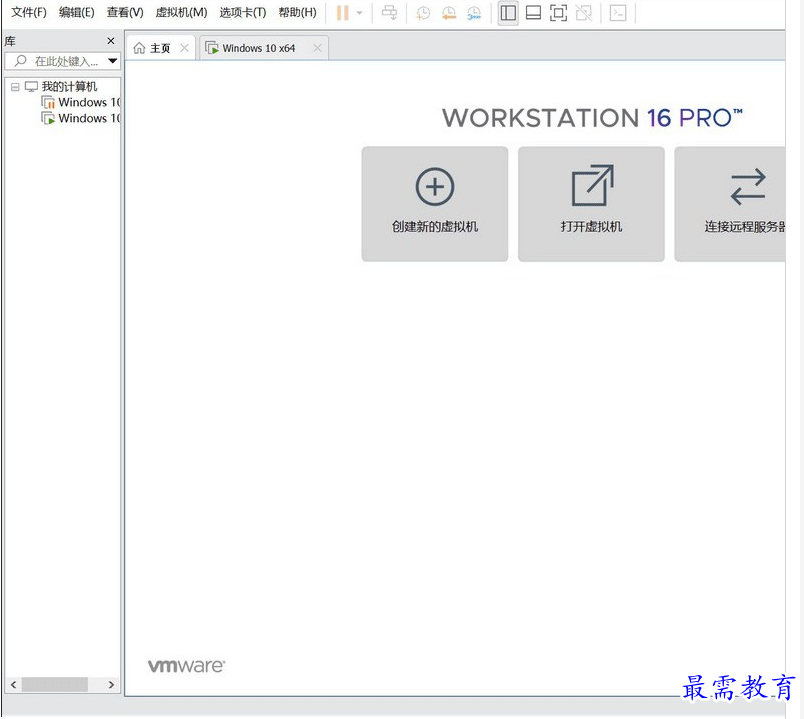
Task: Select the suspended Windows 10 VM entry
Action: pyautogui.click(x=81, y=103)
